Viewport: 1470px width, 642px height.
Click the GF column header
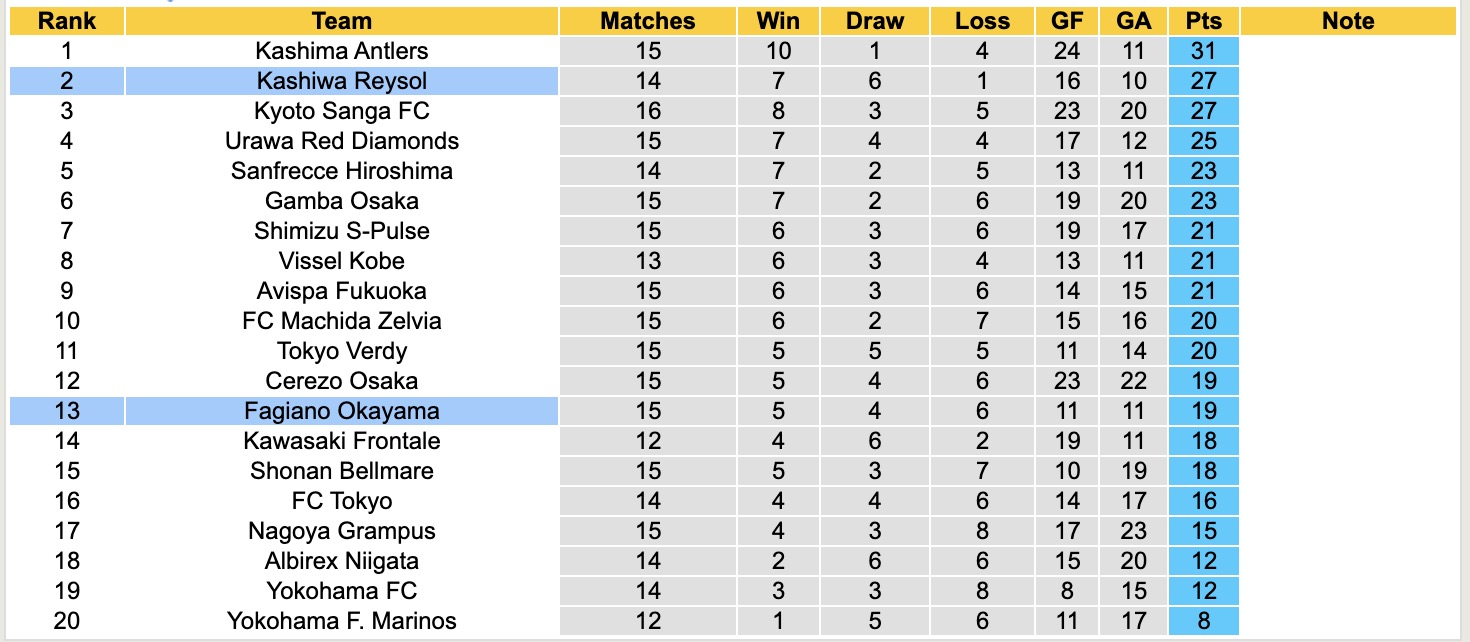click(x=1067, y=21)
